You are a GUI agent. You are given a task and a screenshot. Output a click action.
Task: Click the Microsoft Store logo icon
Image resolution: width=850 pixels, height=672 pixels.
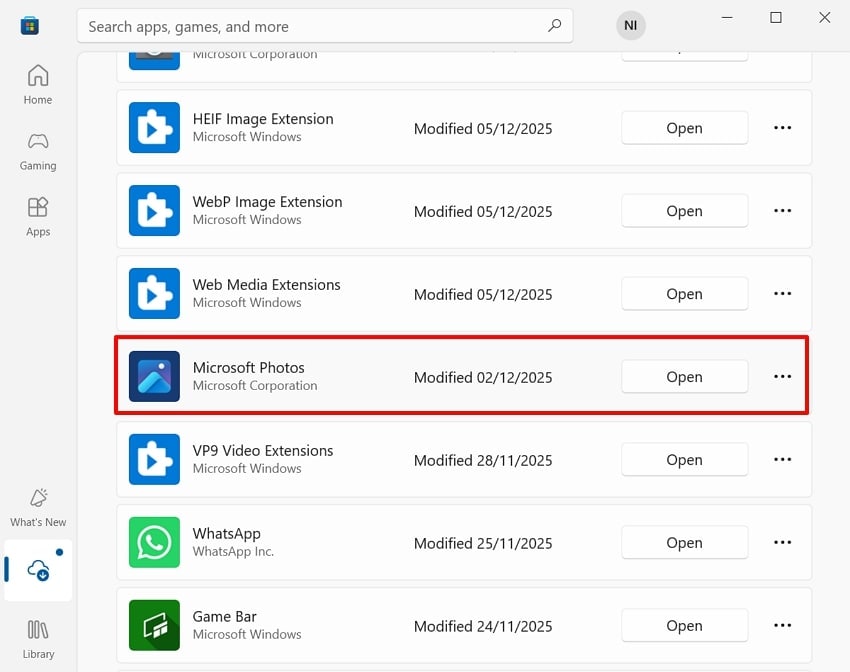click(x=30, y=26)
